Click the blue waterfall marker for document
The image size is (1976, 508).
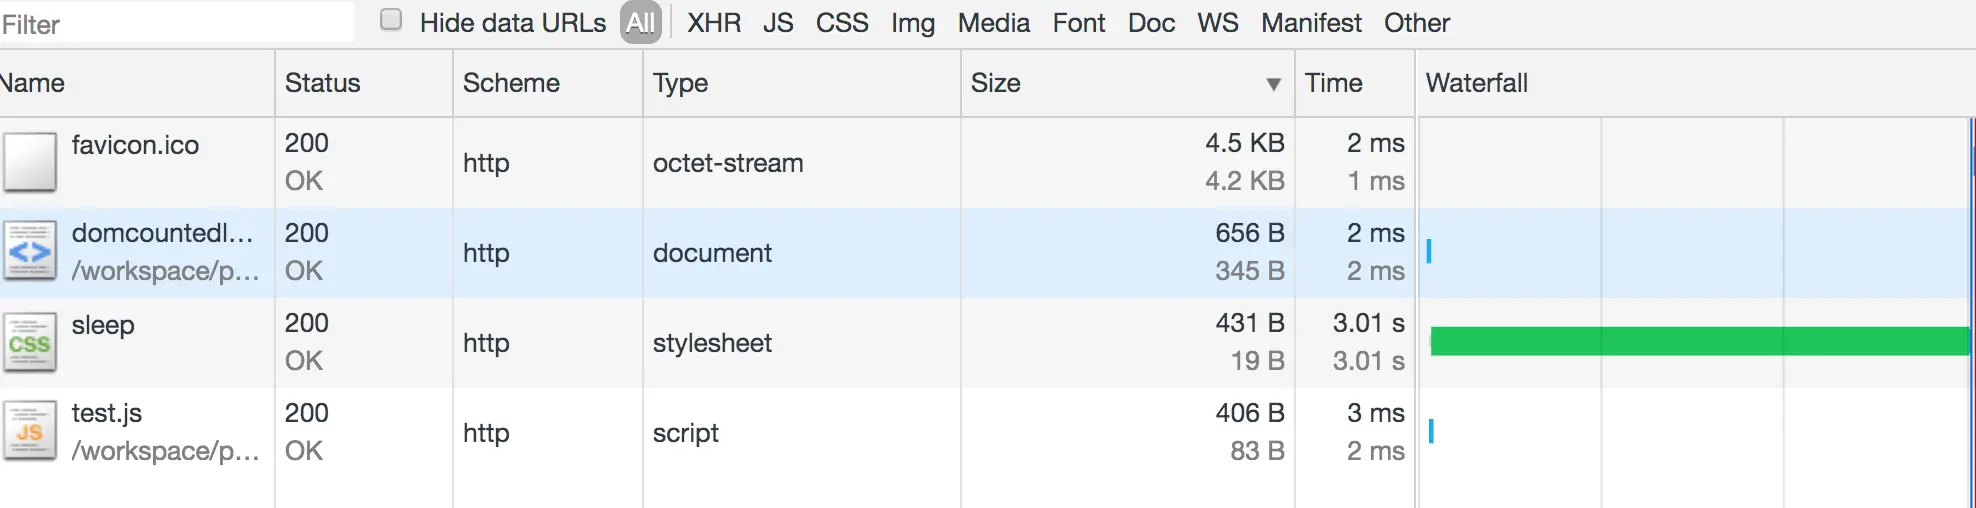coord(1428,251)
